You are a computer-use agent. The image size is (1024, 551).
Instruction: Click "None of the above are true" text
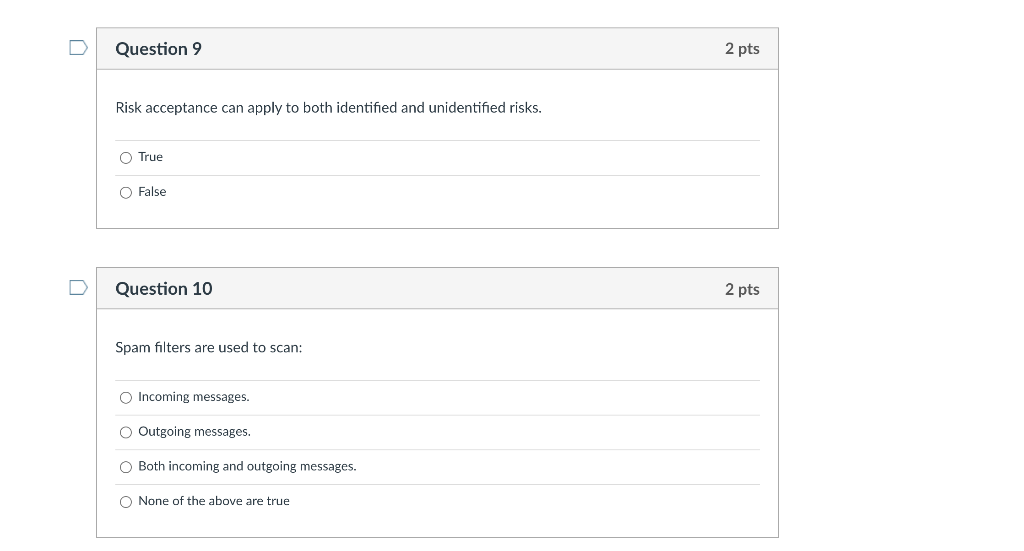coord(214,501)
